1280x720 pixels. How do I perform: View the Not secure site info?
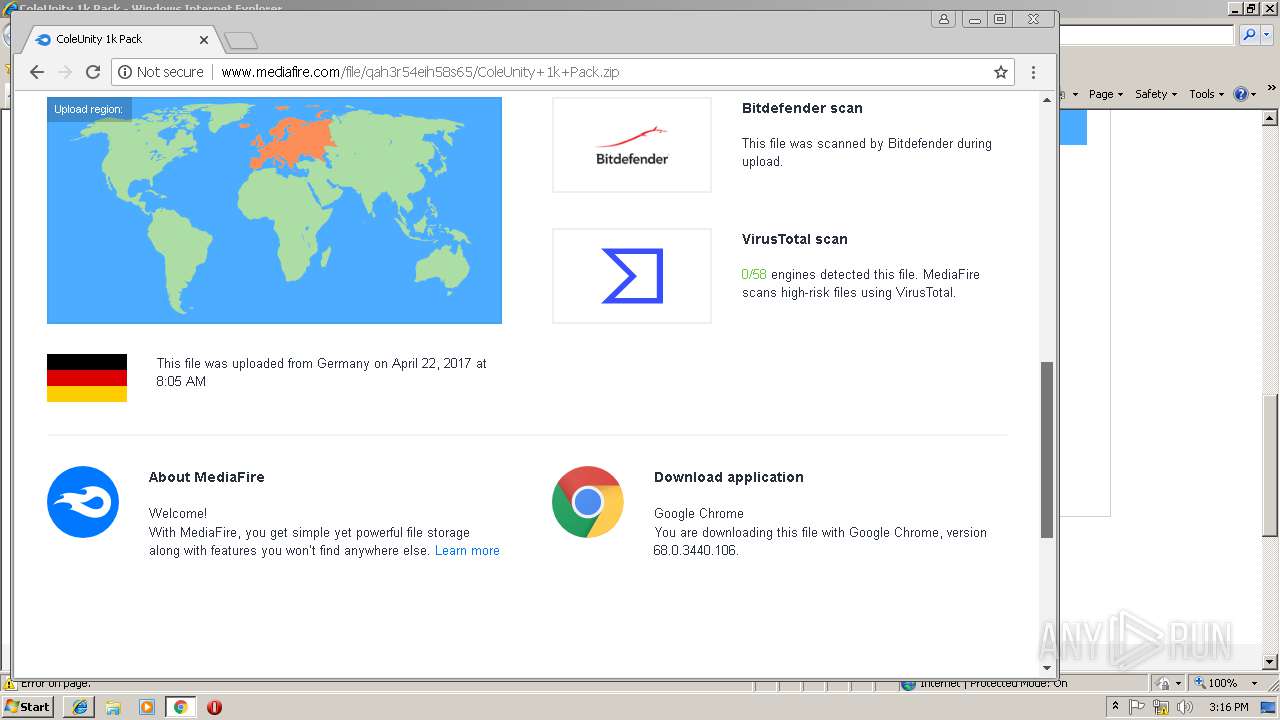(161, 72)
